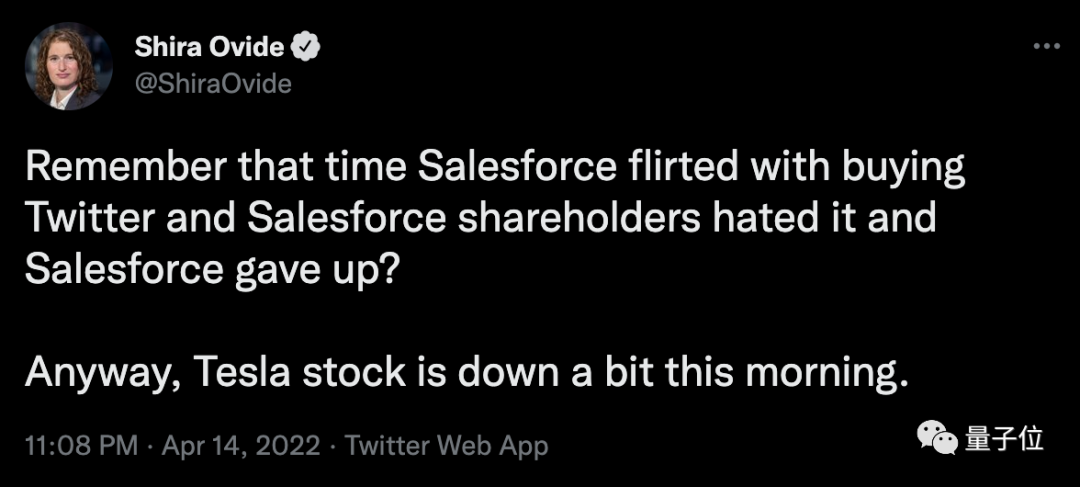Viewport: 1080px width, 487px height.
Task: Click the blue verified badge
Action: (305, 47)
